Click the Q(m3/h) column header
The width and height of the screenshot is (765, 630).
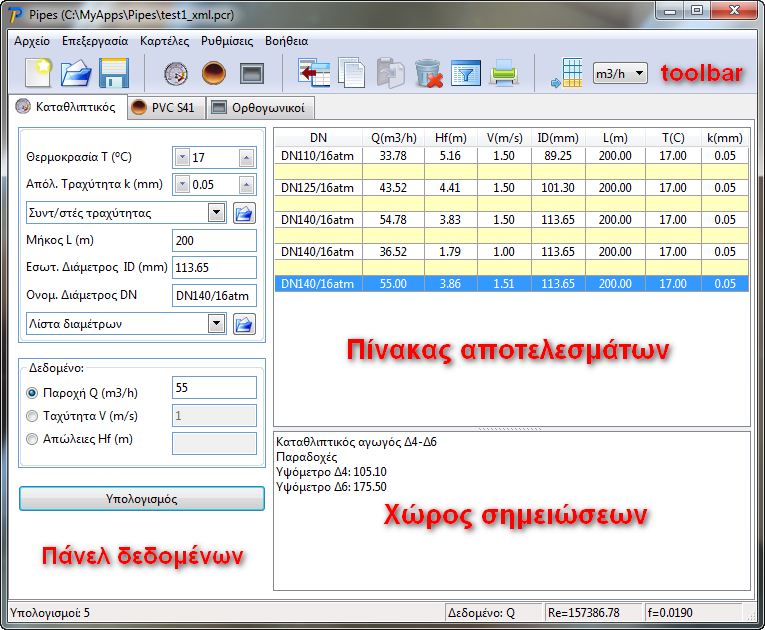click(x=394, y=138)
